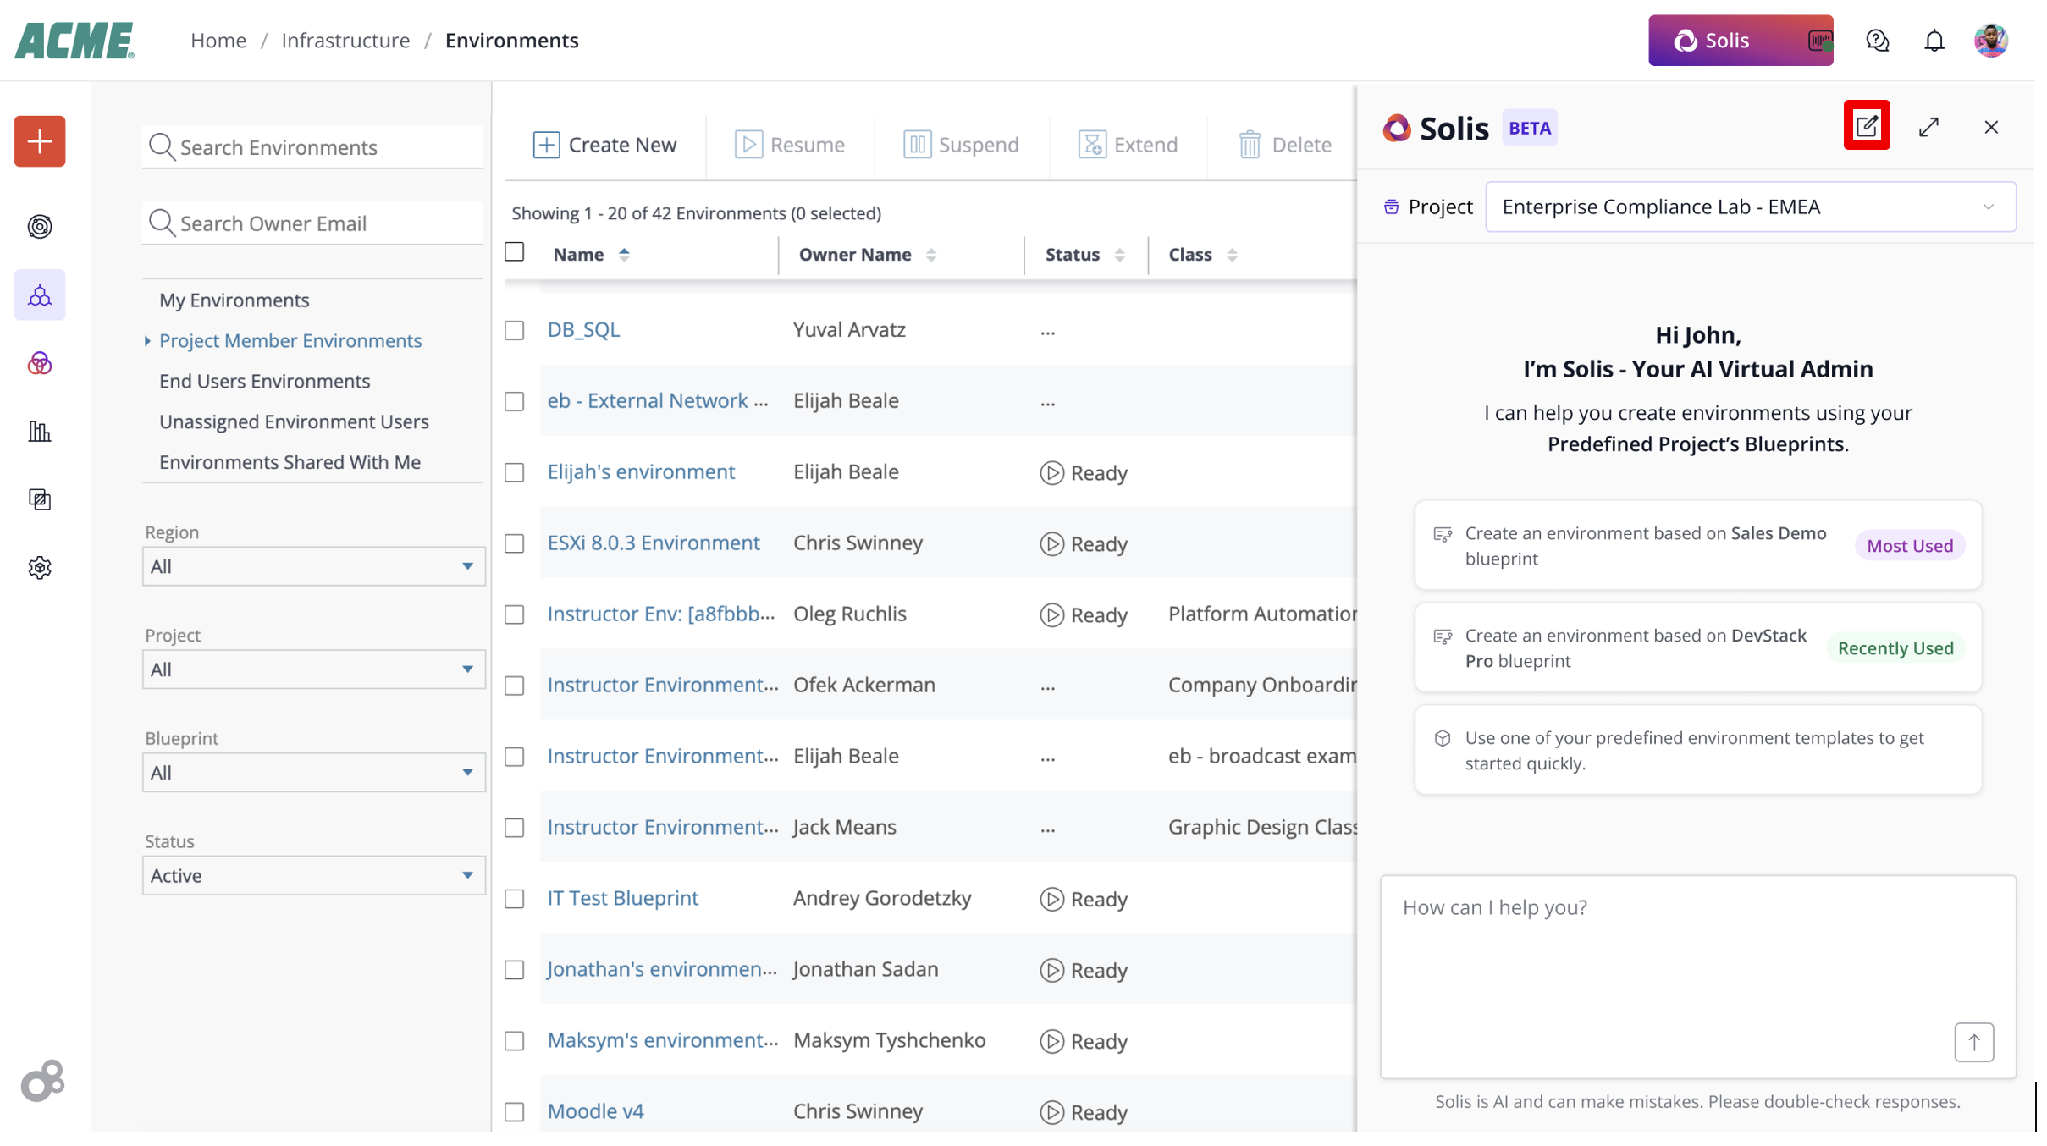Click the Delete toolbar button
This screenshot has width=2047, height=1146.
[x=1285, y=145]
